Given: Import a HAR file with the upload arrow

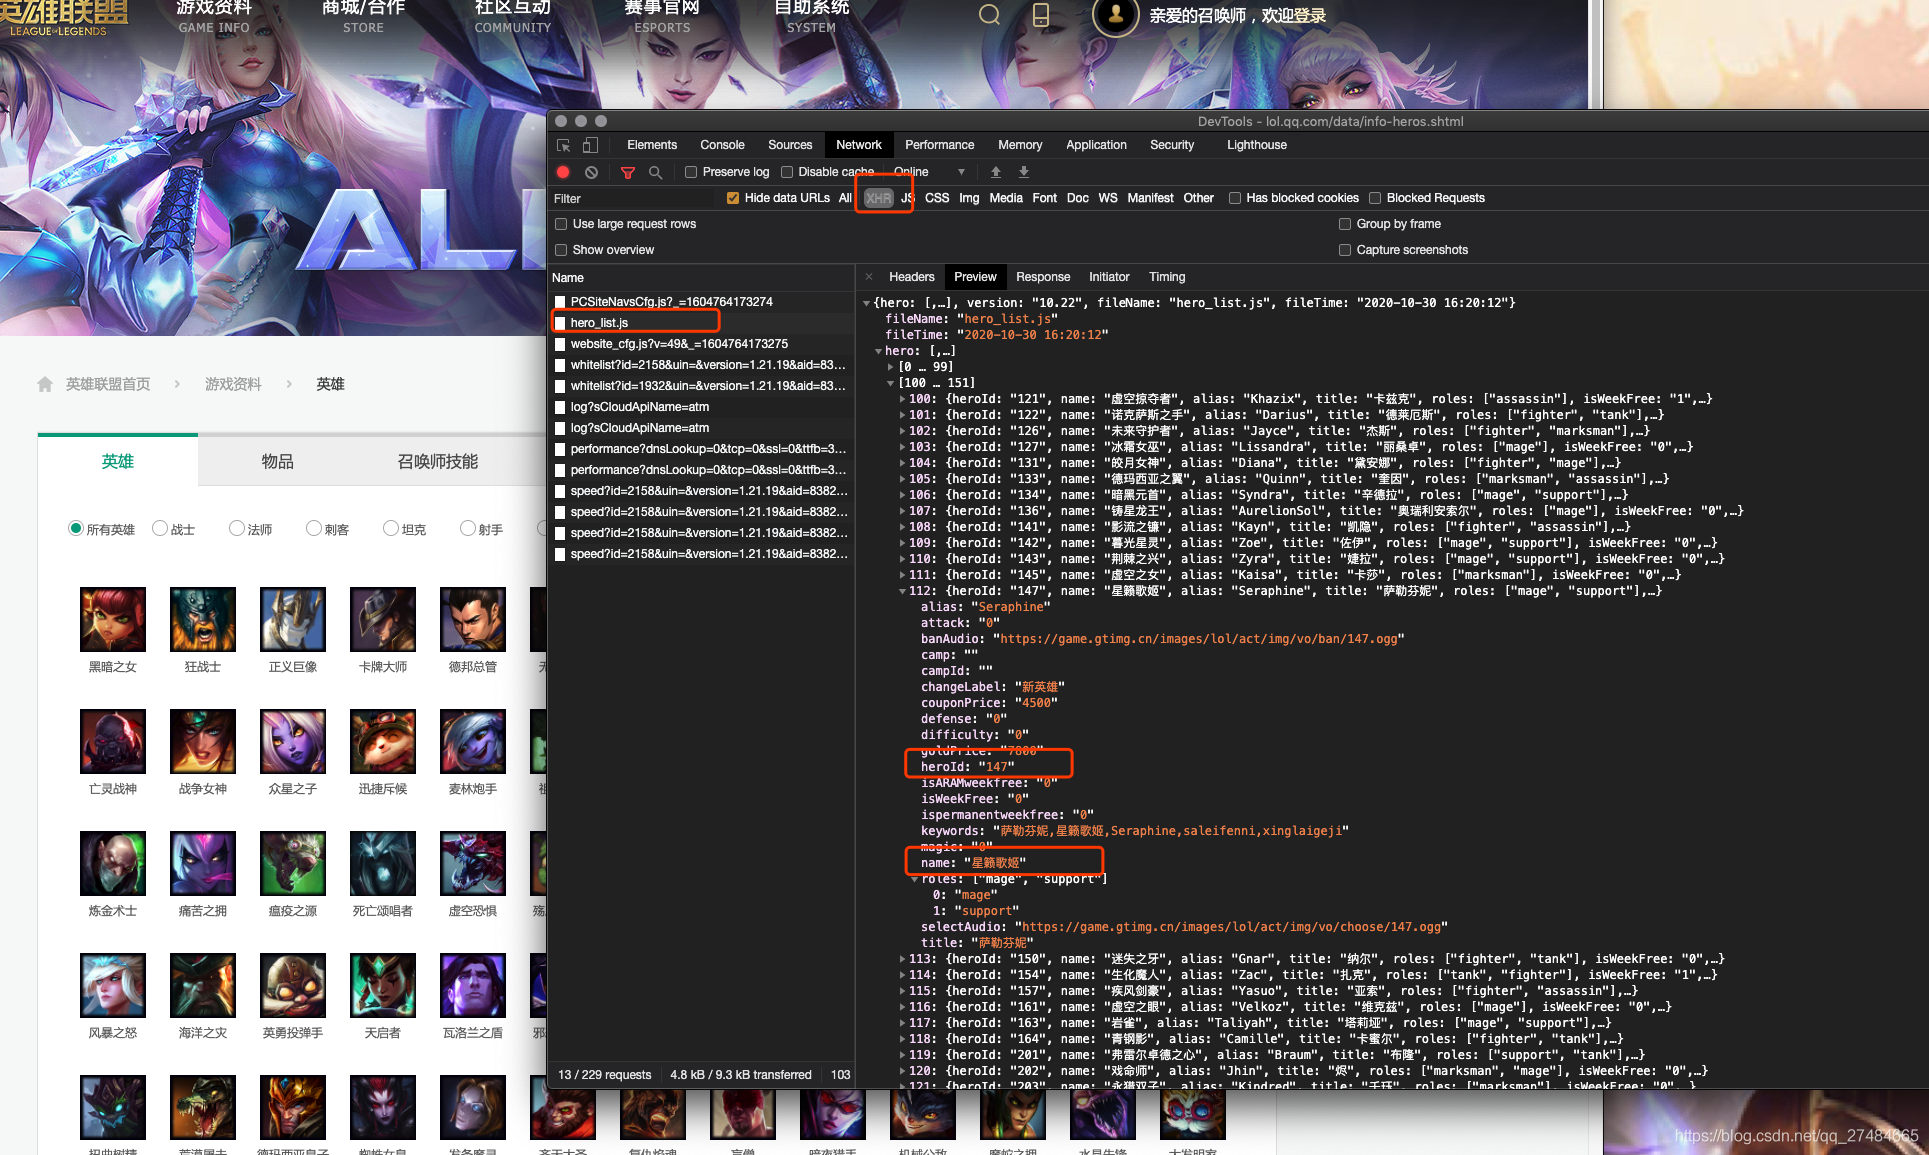Looking at the screenshot, I should pyautogui.click(x=996, y=172).
